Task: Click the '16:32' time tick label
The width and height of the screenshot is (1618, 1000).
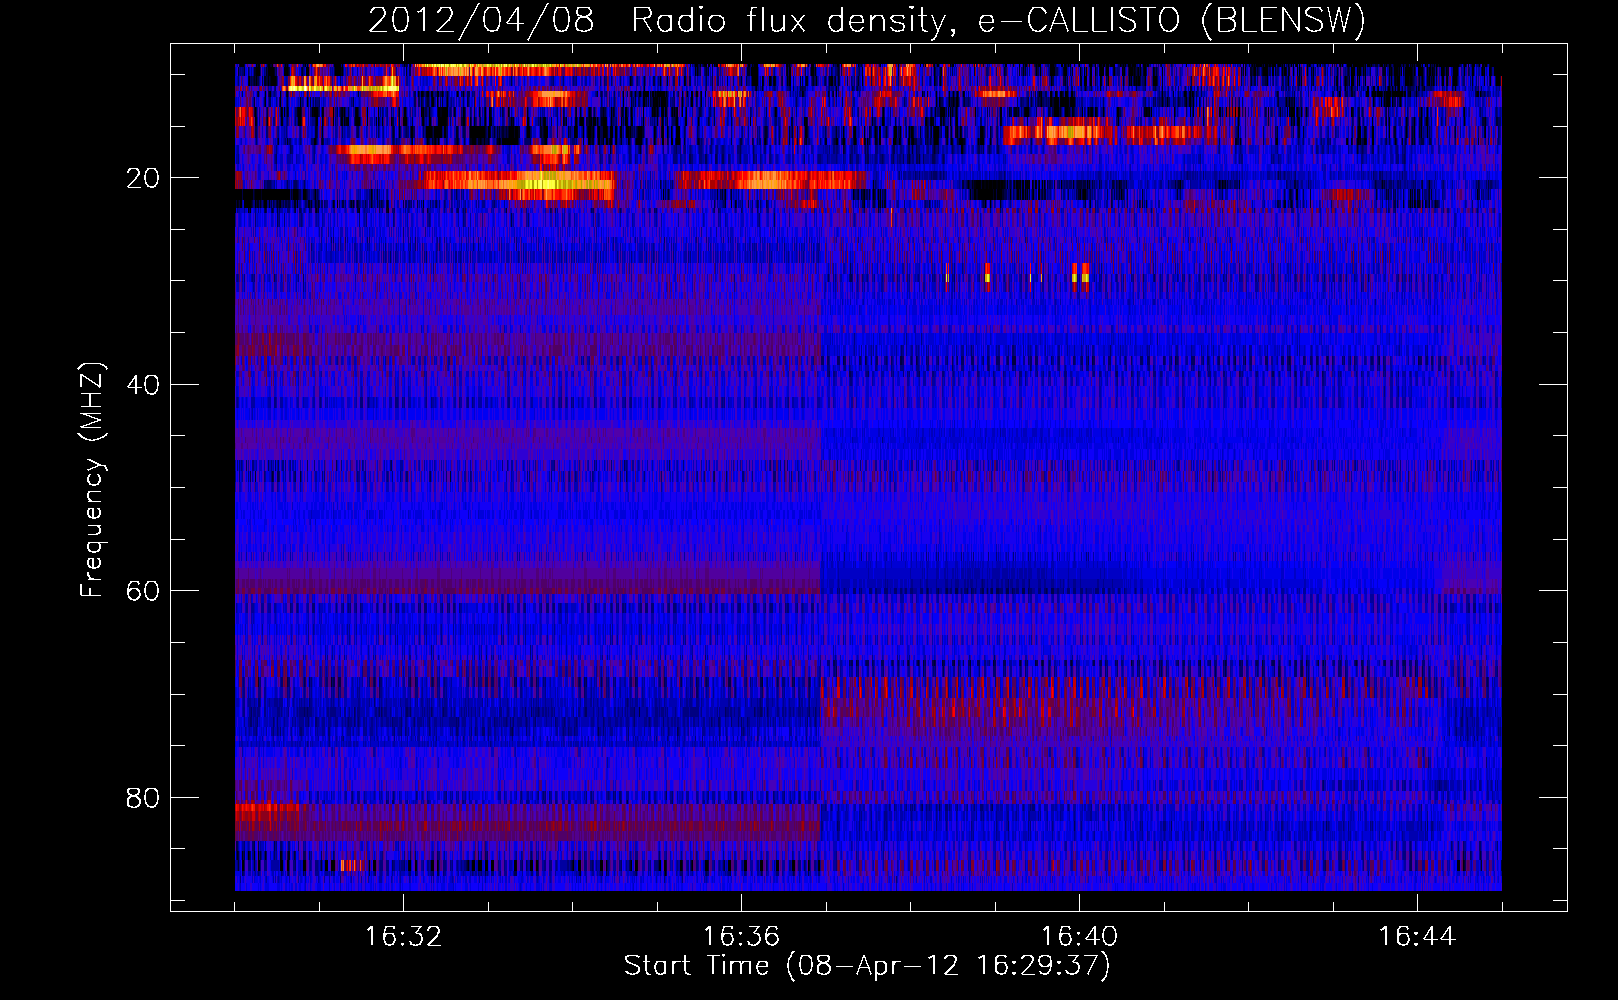Action: pyautogui.click(x=403, y=936)
